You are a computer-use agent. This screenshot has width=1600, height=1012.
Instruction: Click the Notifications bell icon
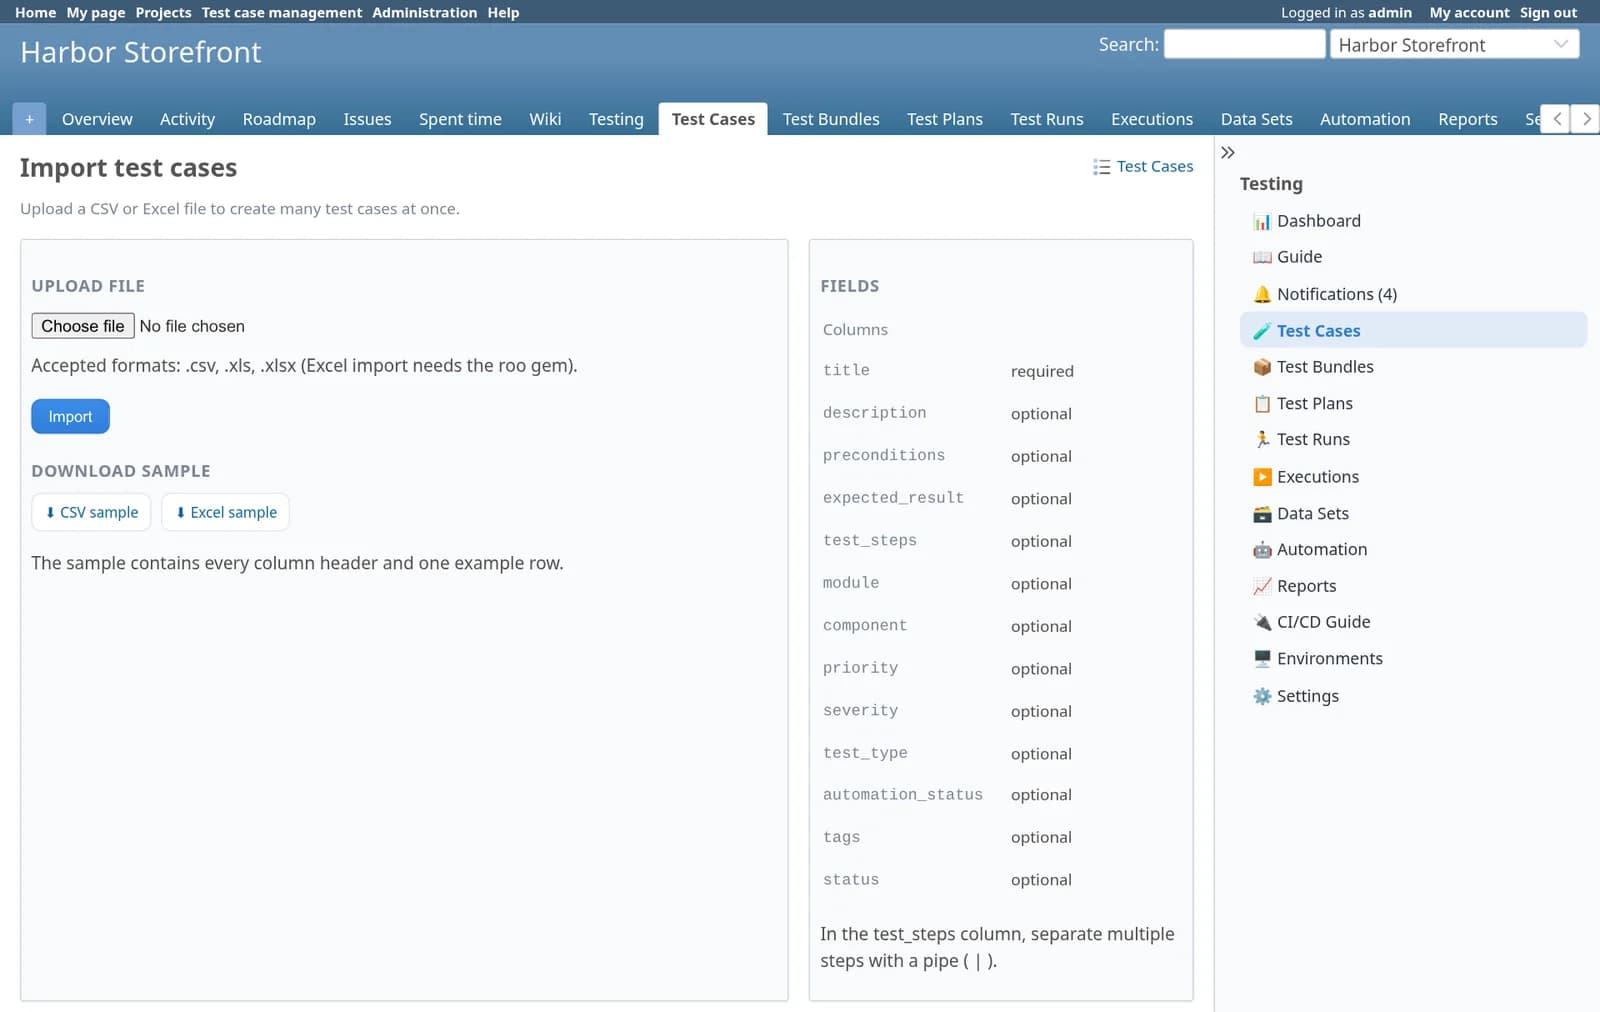(x=1262, y=294)
